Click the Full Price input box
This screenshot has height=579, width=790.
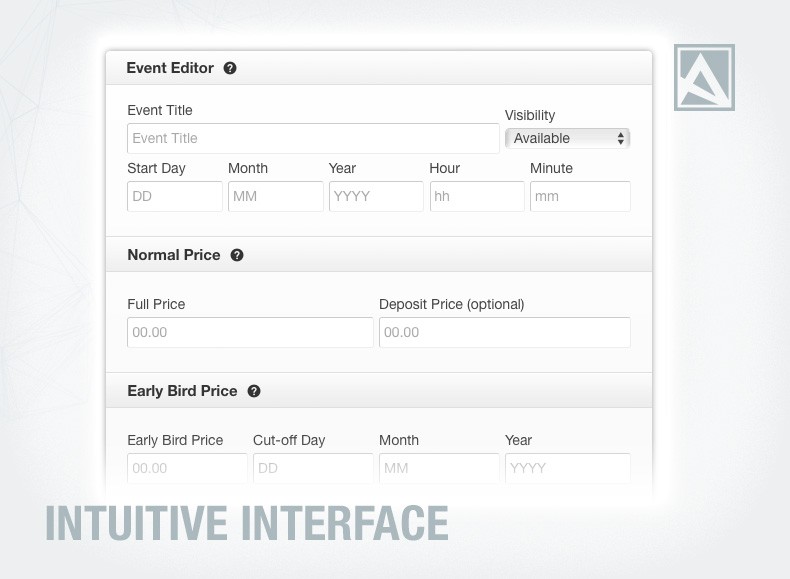(x=250, y=332)
